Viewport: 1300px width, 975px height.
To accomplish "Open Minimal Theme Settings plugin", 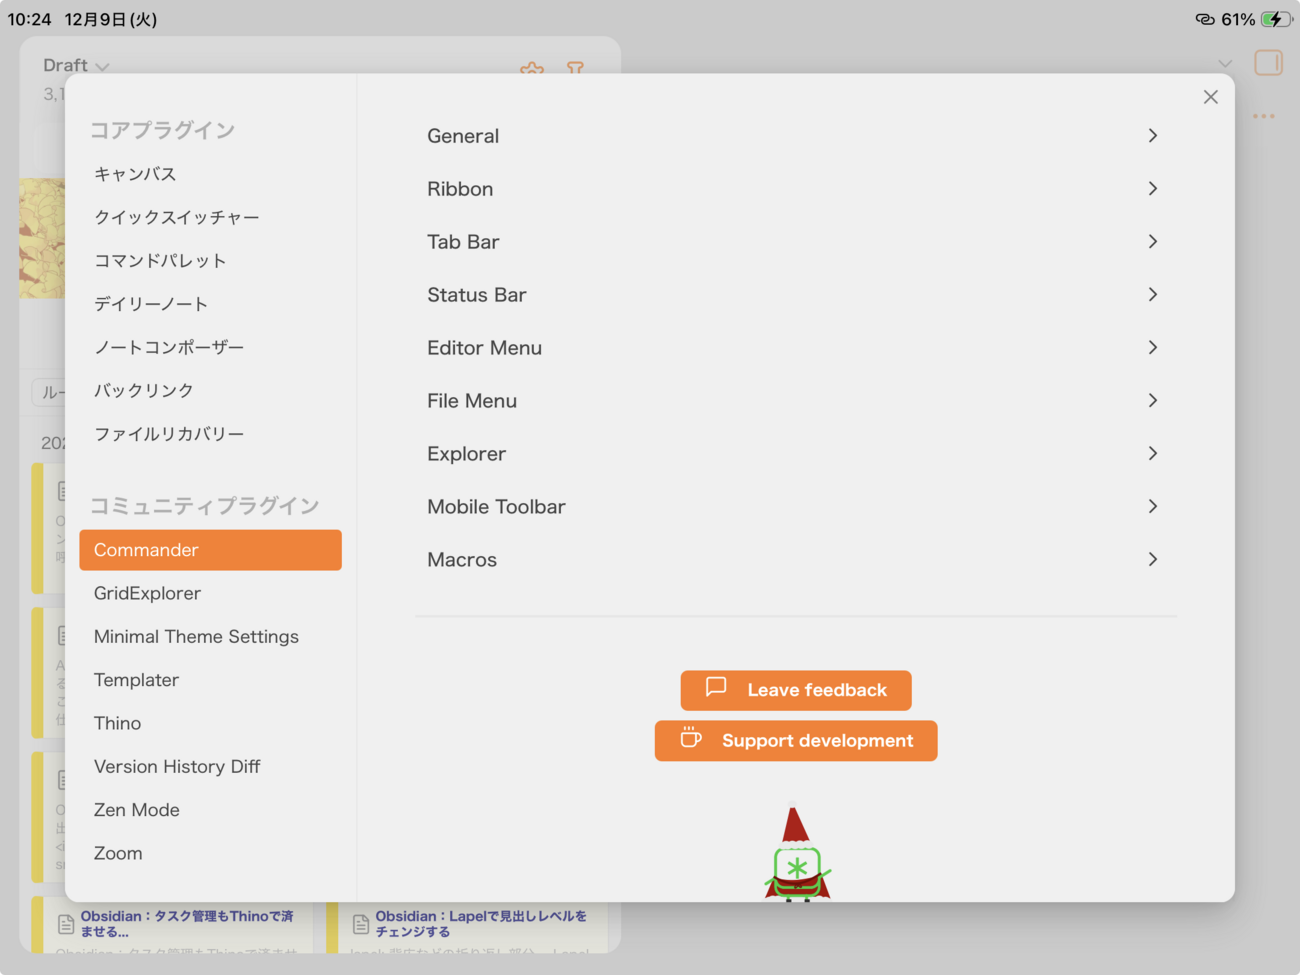I will pyautogui.click(x=210, y=637).
